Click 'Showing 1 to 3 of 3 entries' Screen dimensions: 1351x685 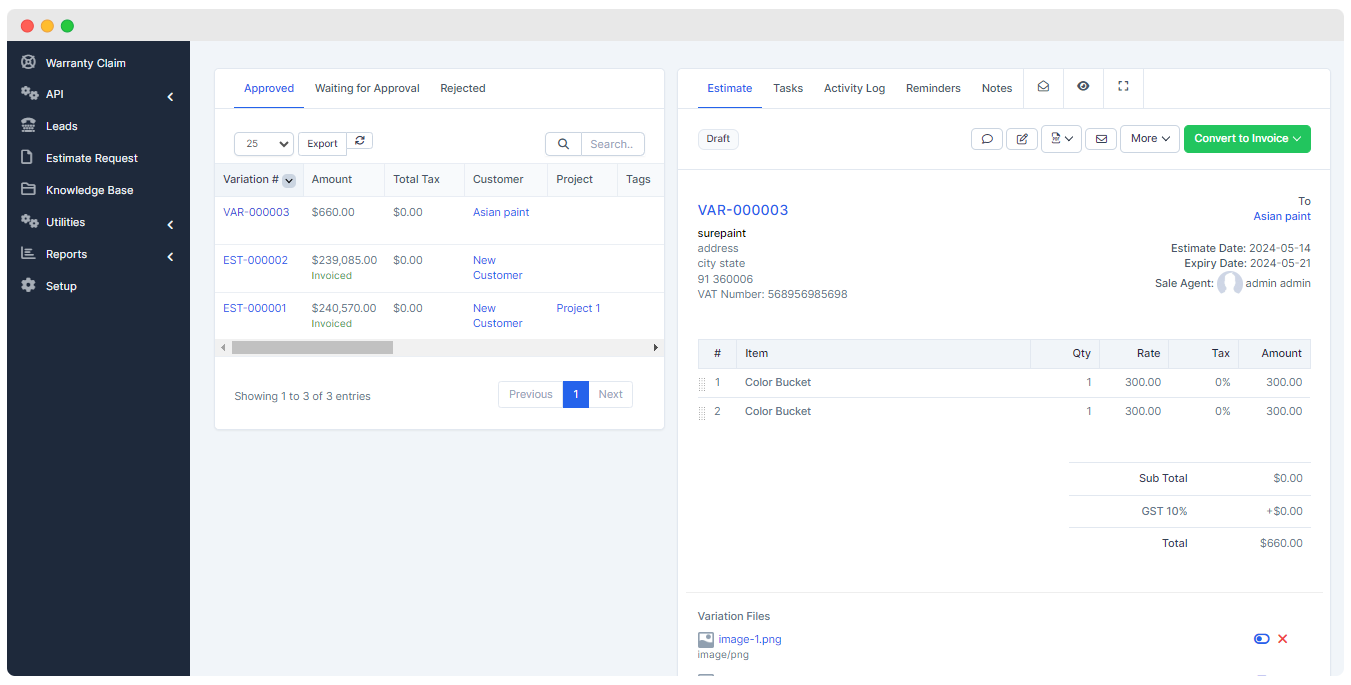302,396
